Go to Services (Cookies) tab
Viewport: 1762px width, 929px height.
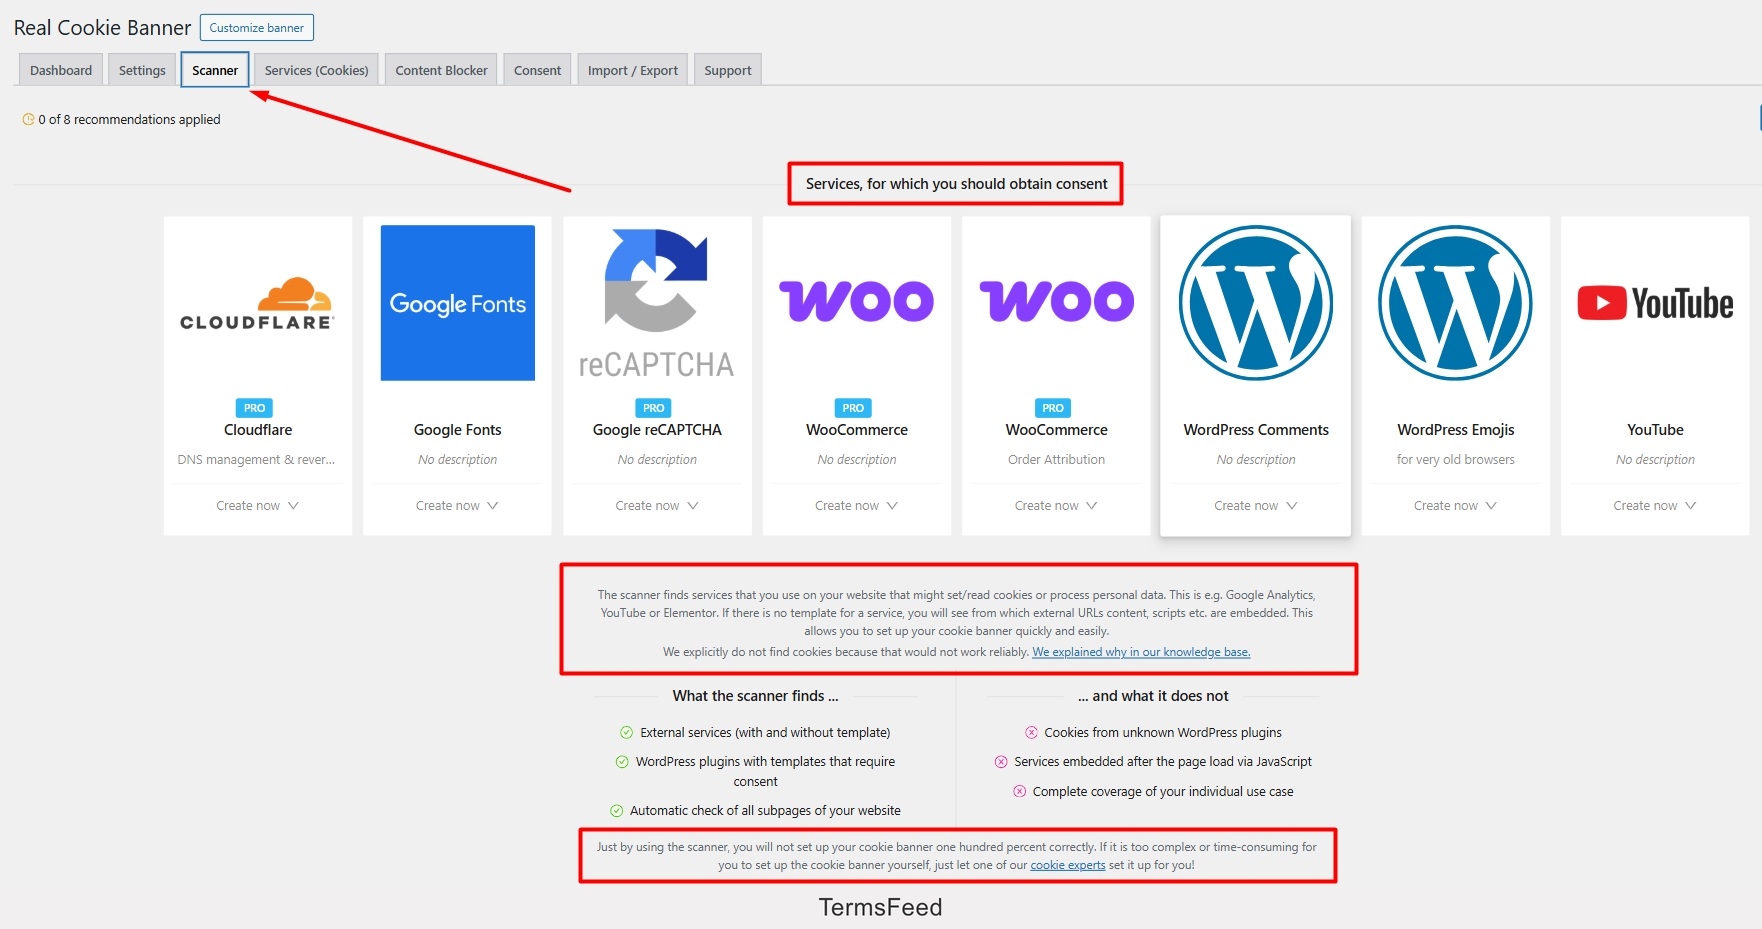click(316, 70)
